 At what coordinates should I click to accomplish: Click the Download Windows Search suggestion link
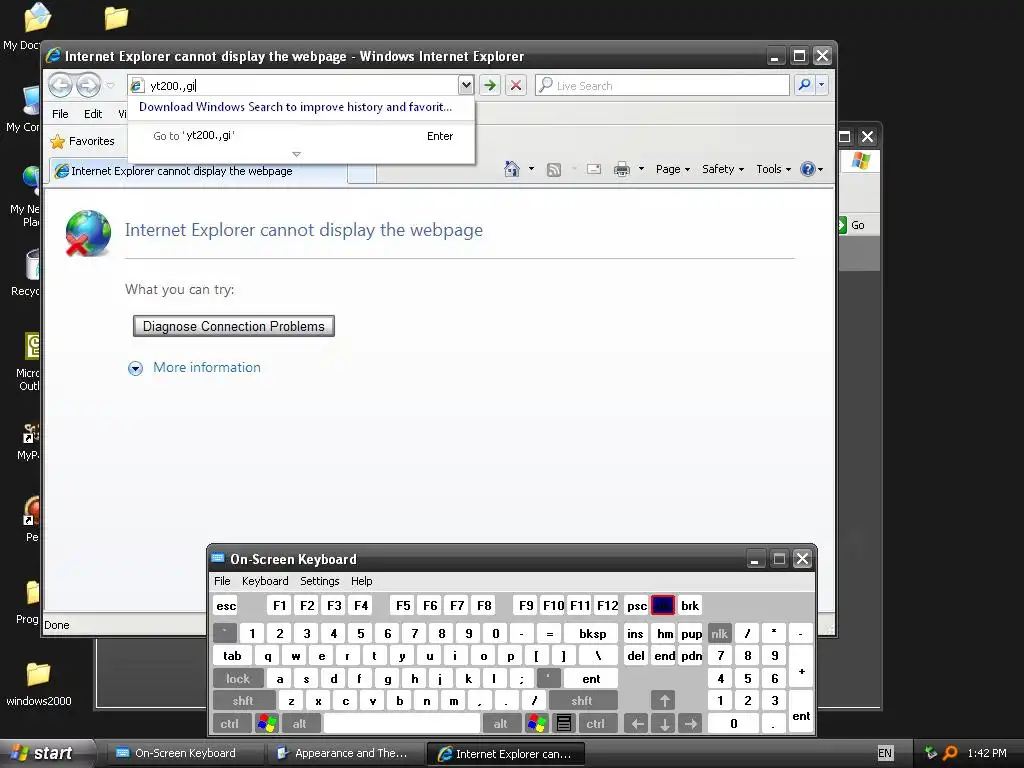(x=295, y=107)
